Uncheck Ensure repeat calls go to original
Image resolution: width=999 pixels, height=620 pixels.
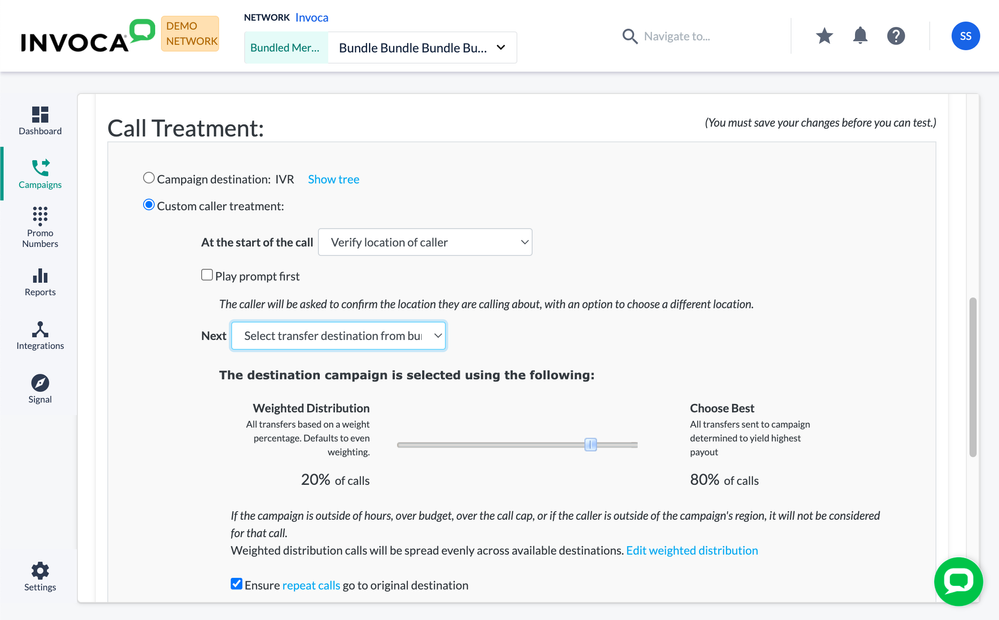[x=236, y=584]
